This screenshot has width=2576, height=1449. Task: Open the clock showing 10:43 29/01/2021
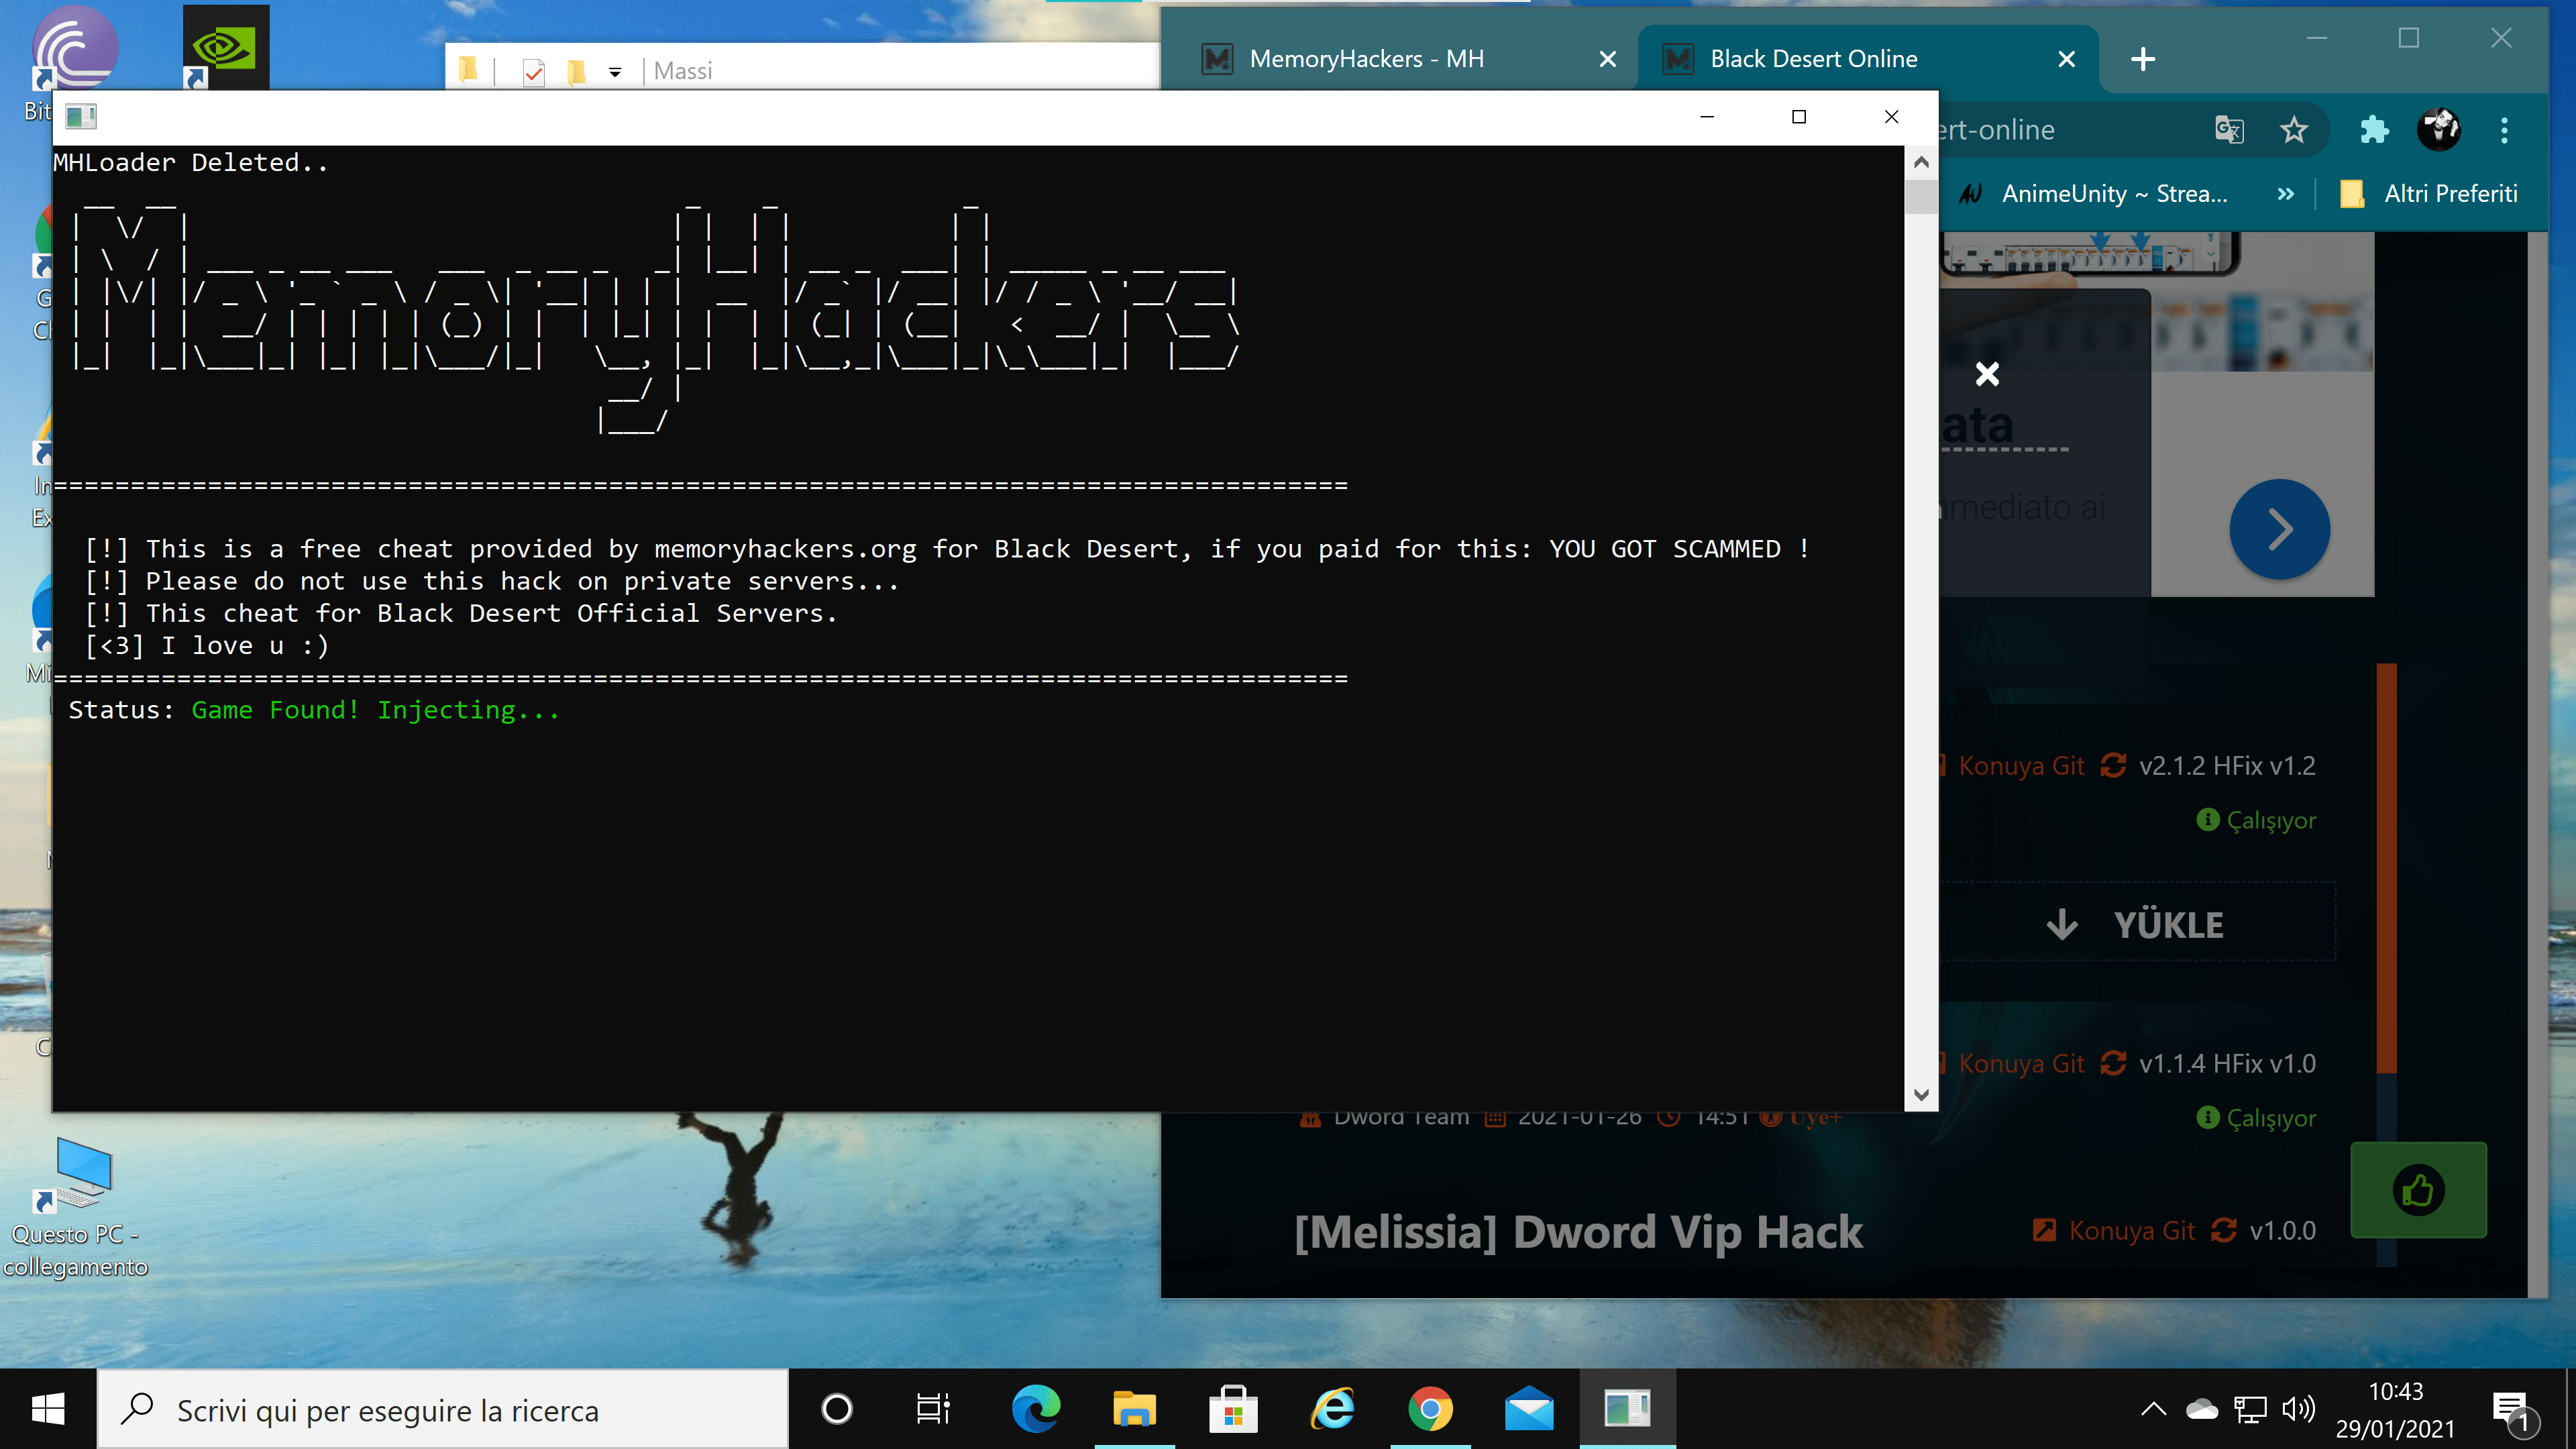pos(2395,1409)
